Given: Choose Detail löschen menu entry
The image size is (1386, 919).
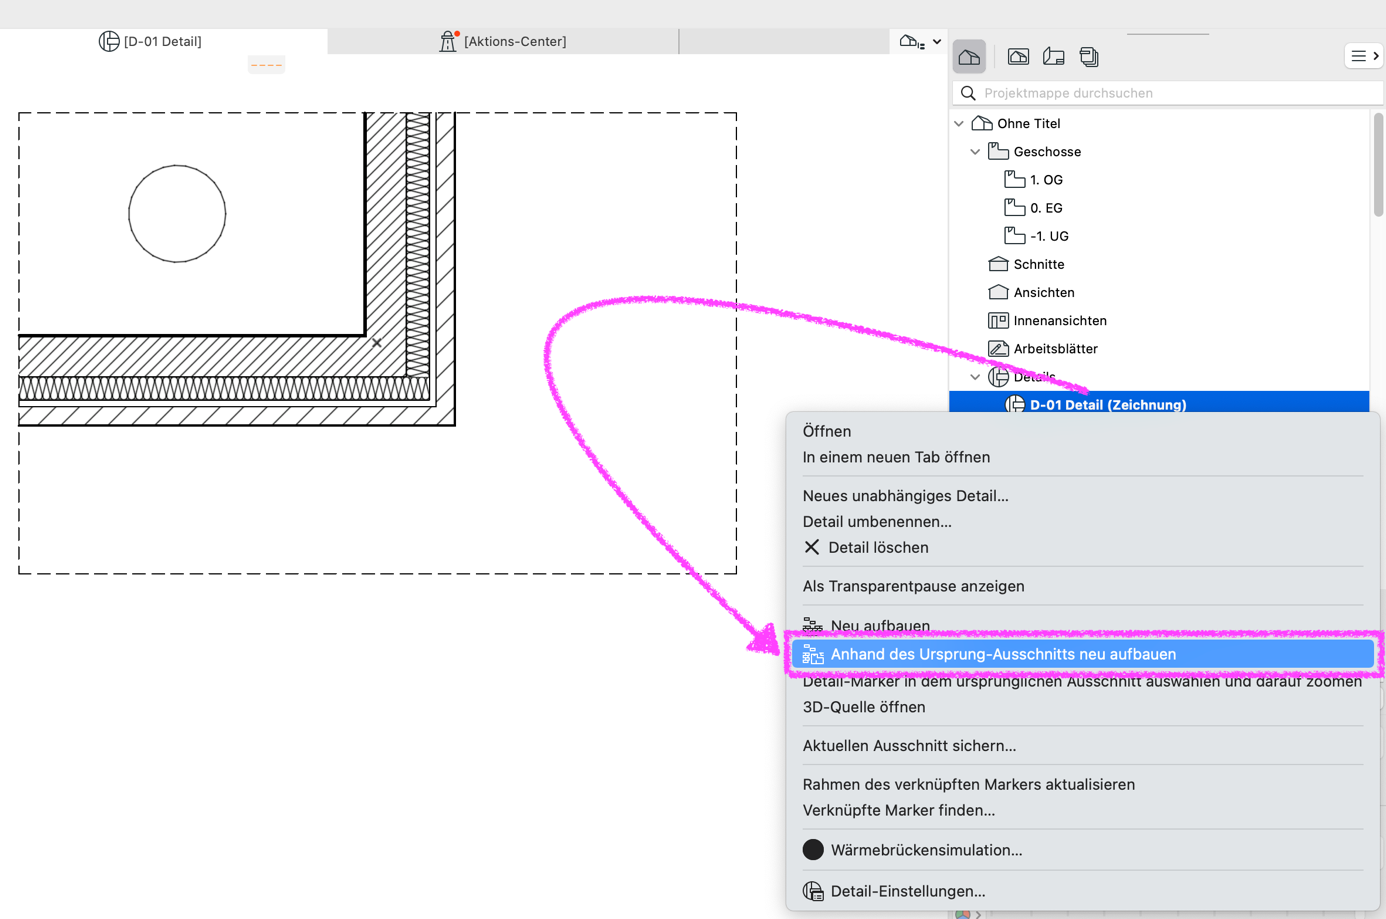Looking at the screenshot, I should coord(878,548).
